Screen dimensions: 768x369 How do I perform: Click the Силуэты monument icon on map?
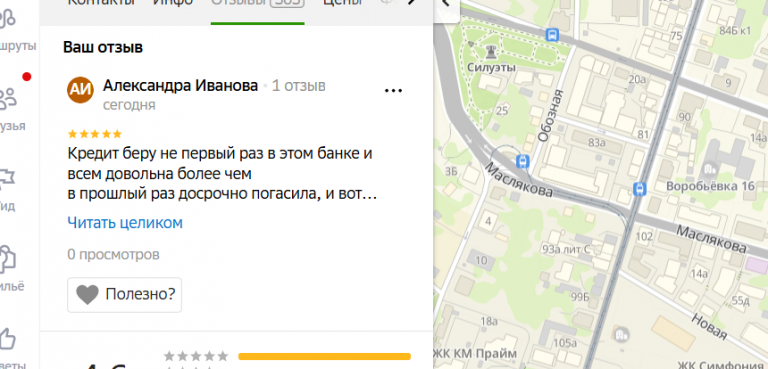pos(491,51)
